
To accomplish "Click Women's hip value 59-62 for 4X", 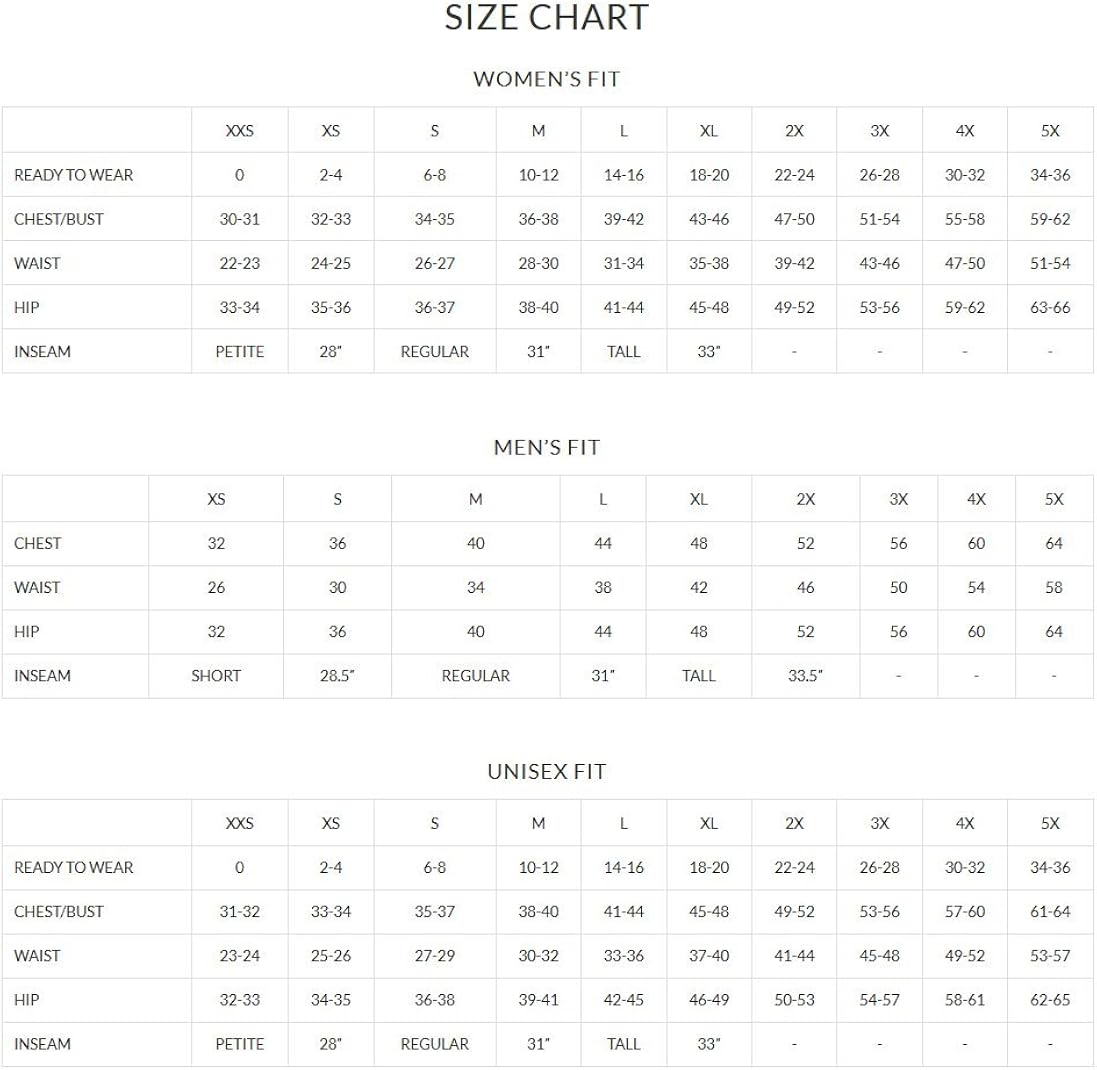I will pos(965,307).
